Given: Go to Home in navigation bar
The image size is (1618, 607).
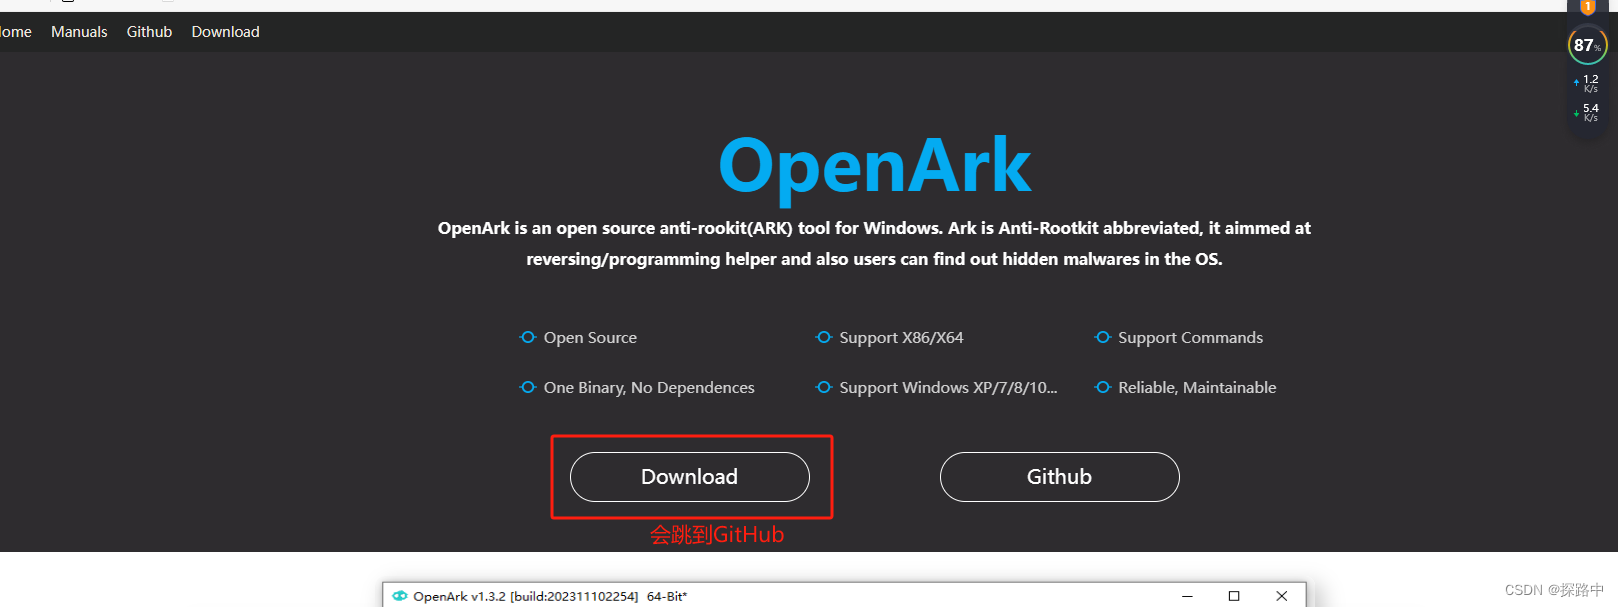Looking at the screenshot, I should [x=14, y=32].
